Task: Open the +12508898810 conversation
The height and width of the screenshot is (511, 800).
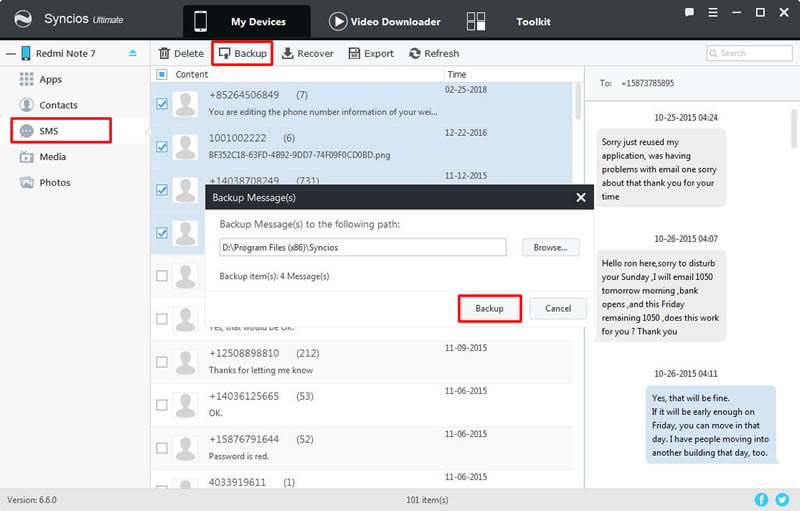Action: pos(362,362)
